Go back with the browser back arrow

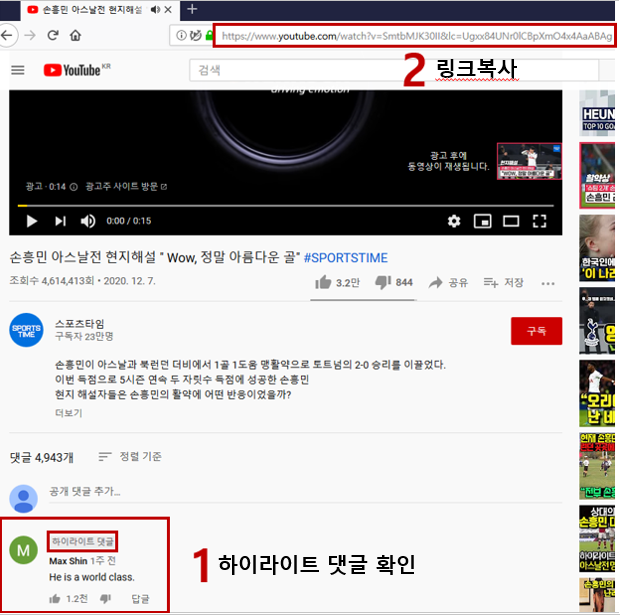pyautogui.click(x=7, y=36)
